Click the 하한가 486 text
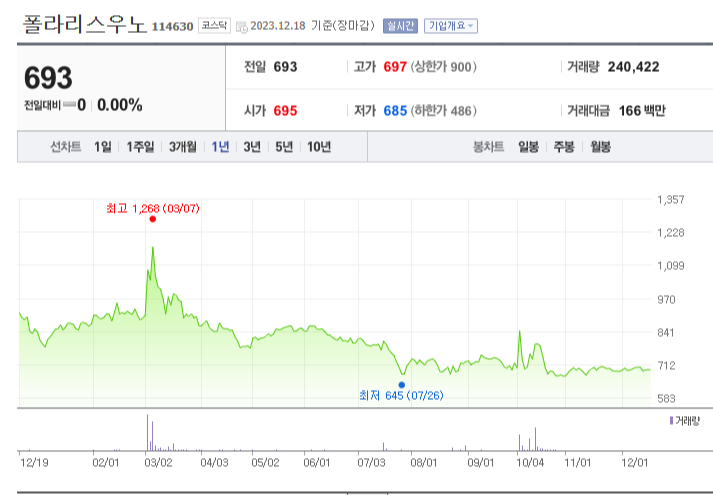Image resolution: width=713 pixels, height=495 pixels. pyautogui.click(x=444, y=110)
